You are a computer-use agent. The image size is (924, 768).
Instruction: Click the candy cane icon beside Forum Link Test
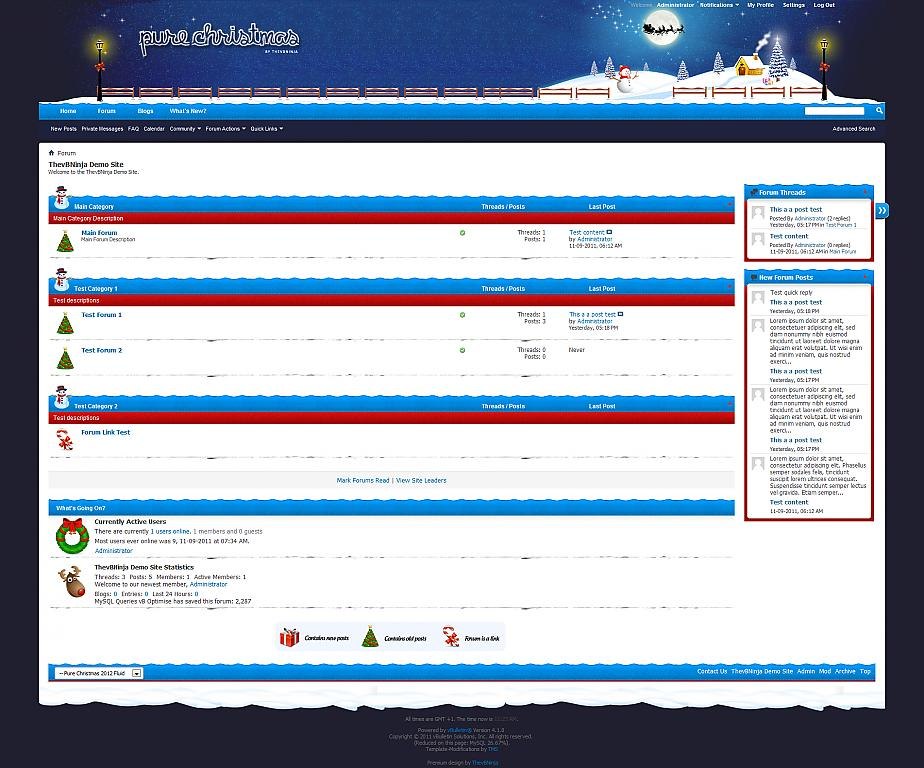64,440
